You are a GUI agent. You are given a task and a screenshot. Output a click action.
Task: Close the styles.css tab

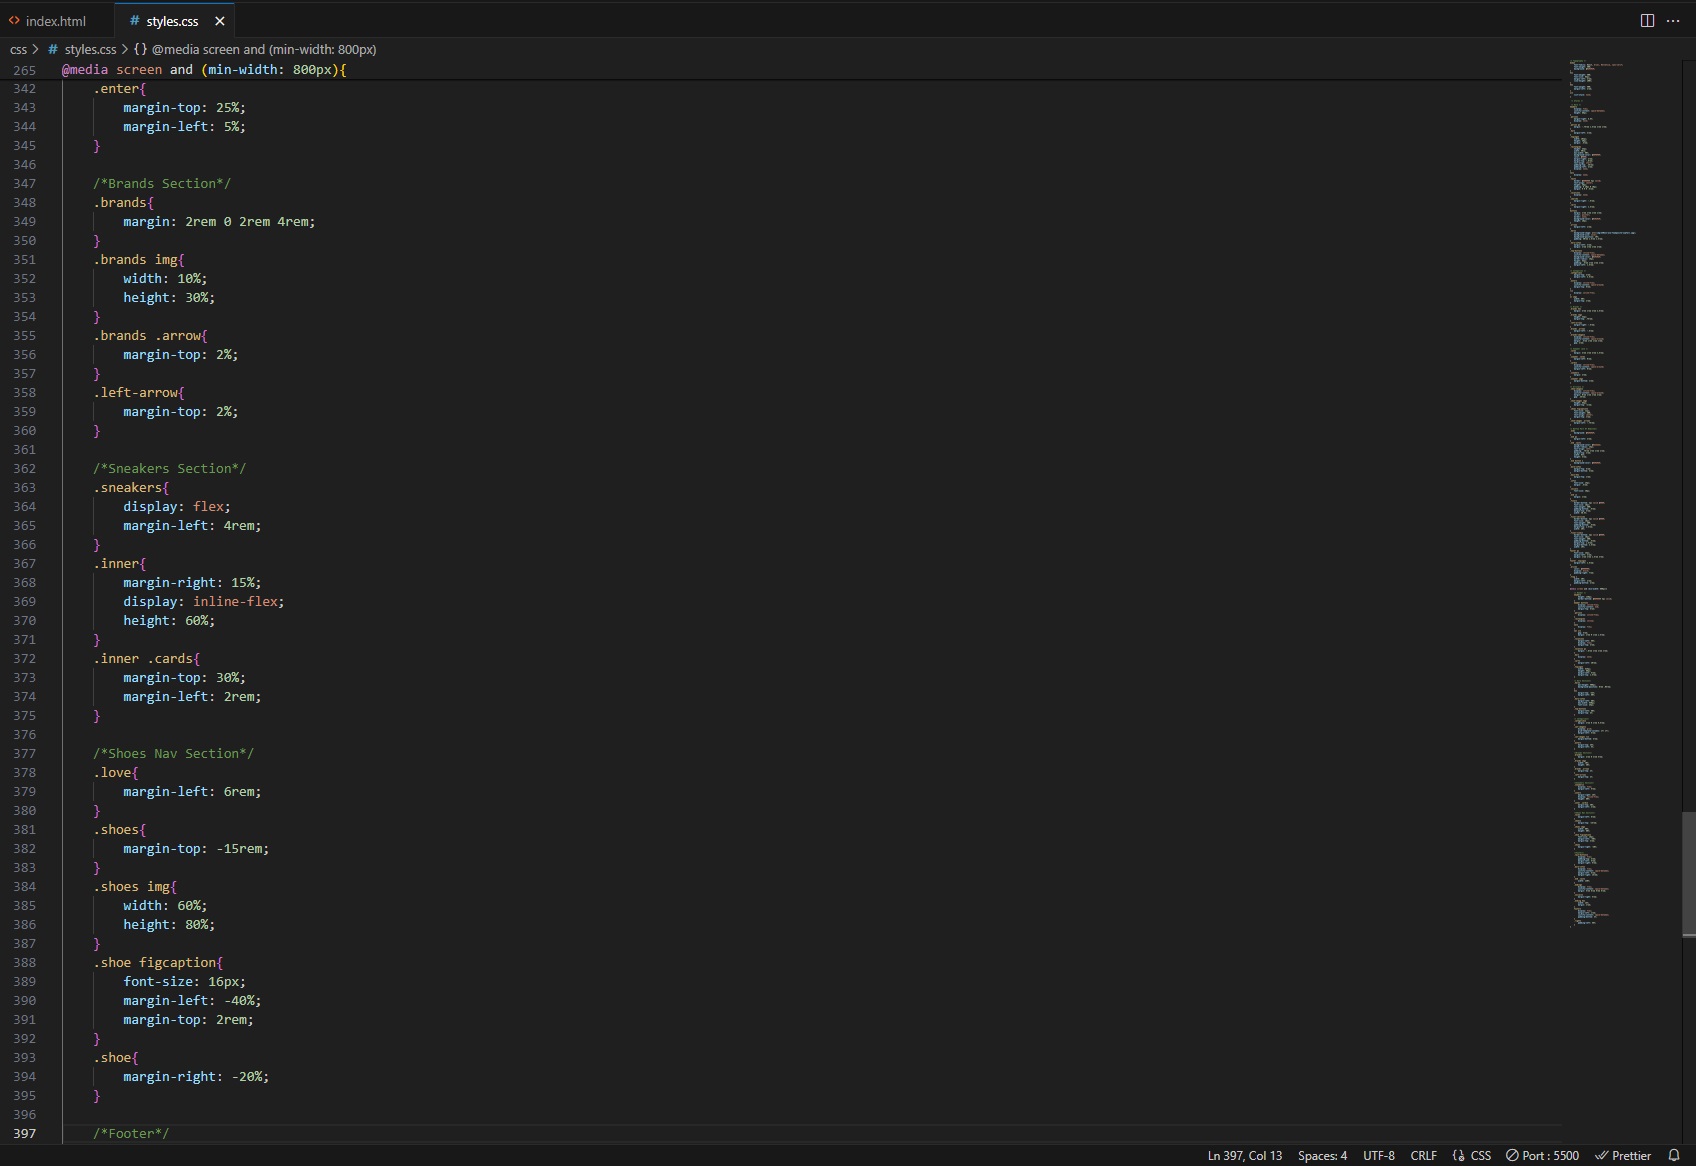click(x=220, y=21)
